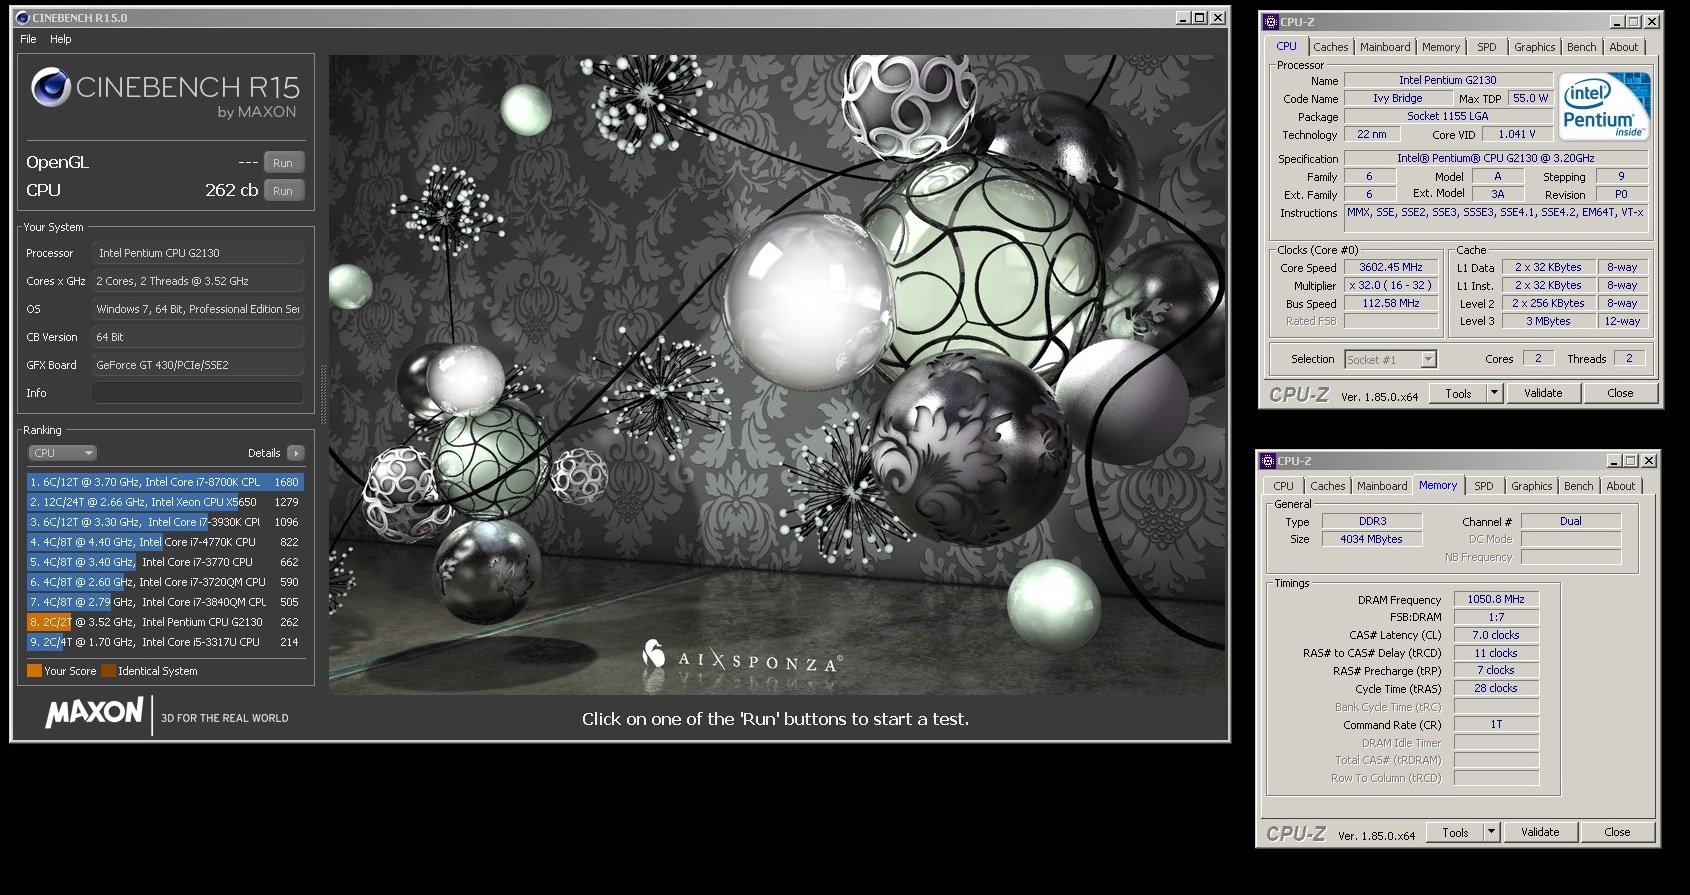Run the CPU benchmark test
Screen dimensions: 1690x895
click(x=283, y=190)
